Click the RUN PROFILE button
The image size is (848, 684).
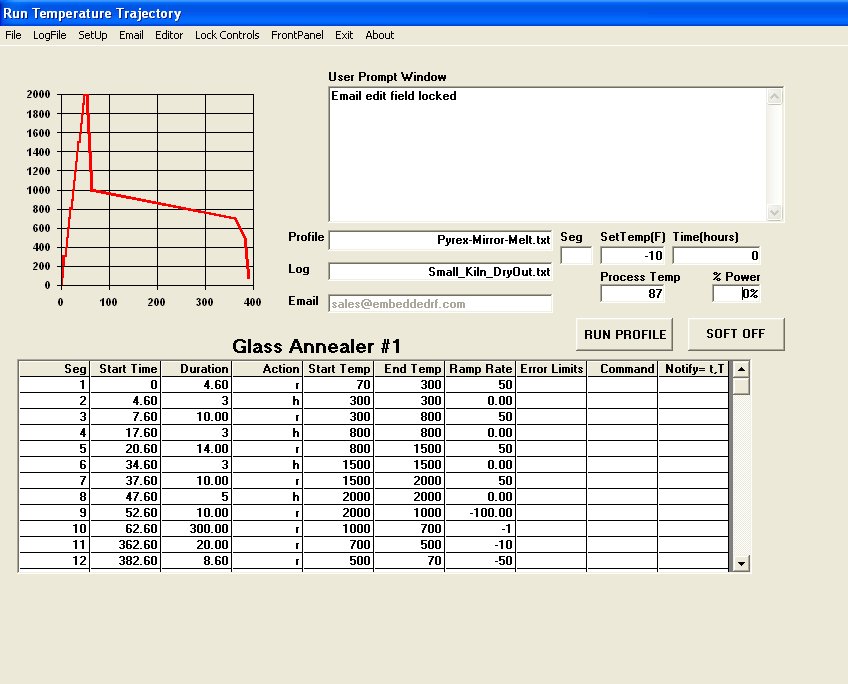tap(625, 334)
